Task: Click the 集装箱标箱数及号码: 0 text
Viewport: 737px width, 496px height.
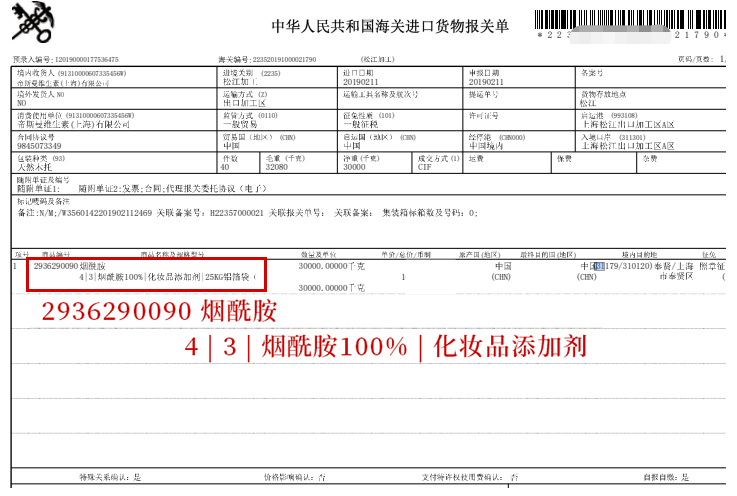Action: [x=430, y=213]
